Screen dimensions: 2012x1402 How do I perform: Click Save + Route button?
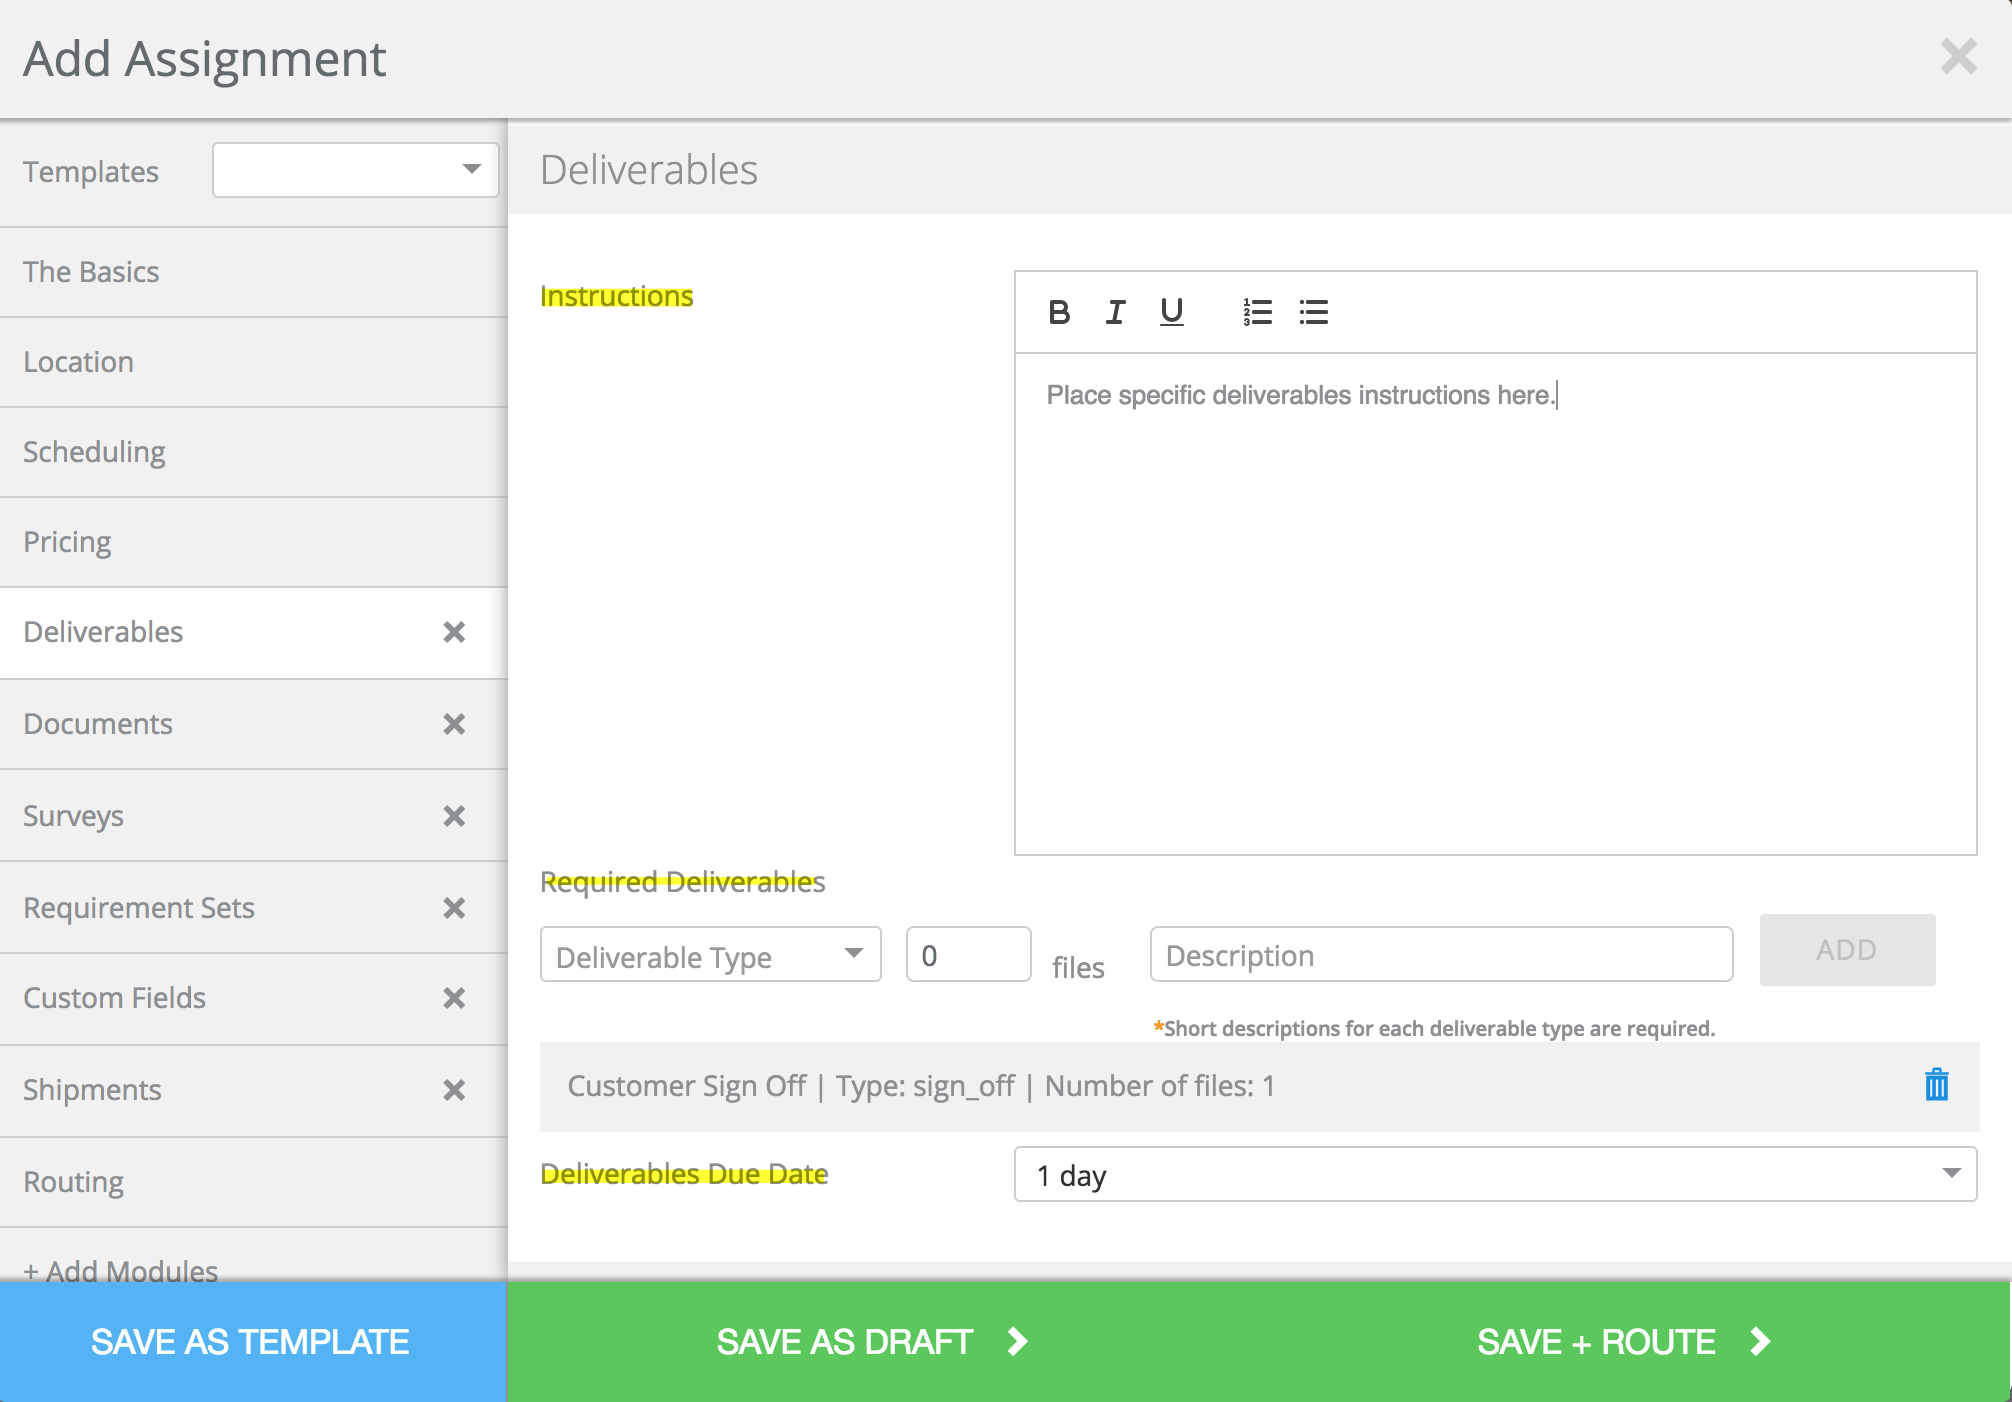click(x=1622, y=1342)
